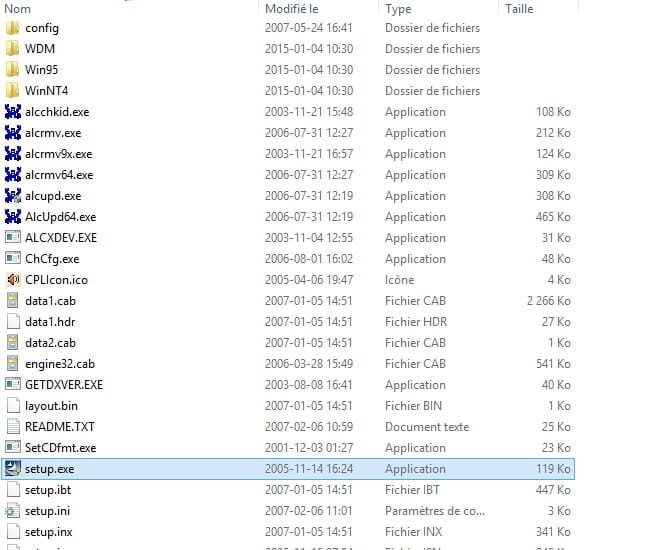The height and width of the screenshot is (550, 649).
Task: Select the SetCDfmt.exe file name
Action: point(60,447)
